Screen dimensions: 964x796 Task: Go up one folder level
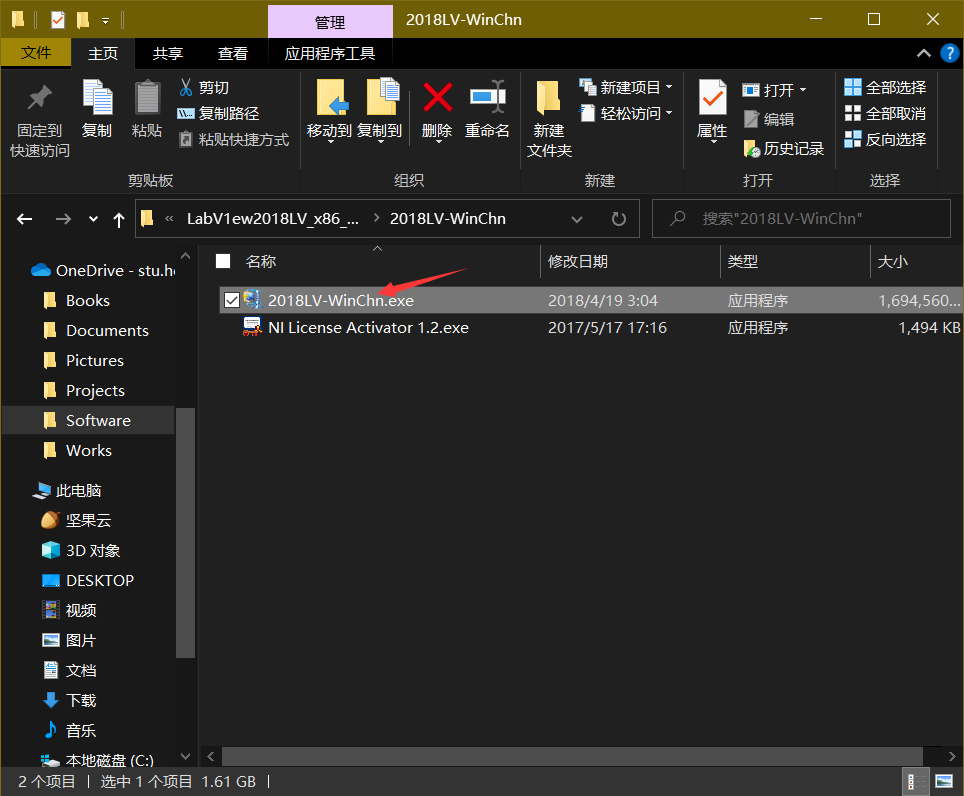[119, 219]
